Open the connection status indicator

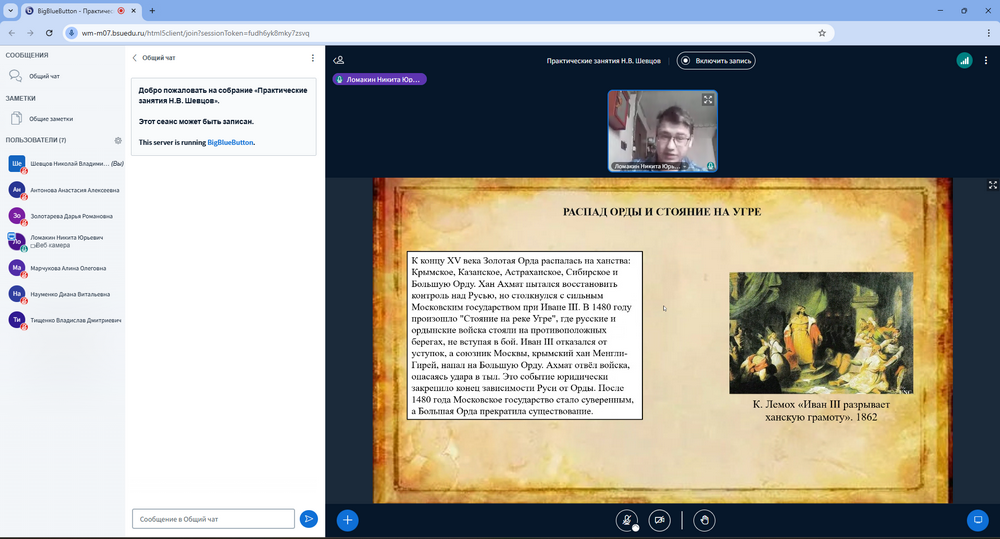click(x=964, y=60)
